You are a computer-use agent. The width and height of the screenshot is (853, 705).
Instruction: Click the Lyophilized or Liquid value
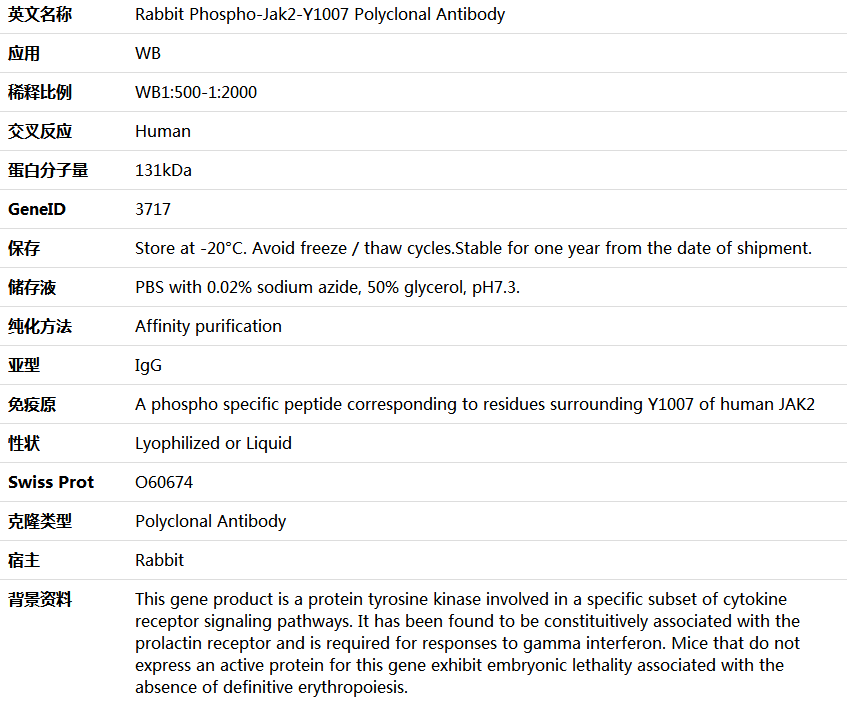point(213,443)
